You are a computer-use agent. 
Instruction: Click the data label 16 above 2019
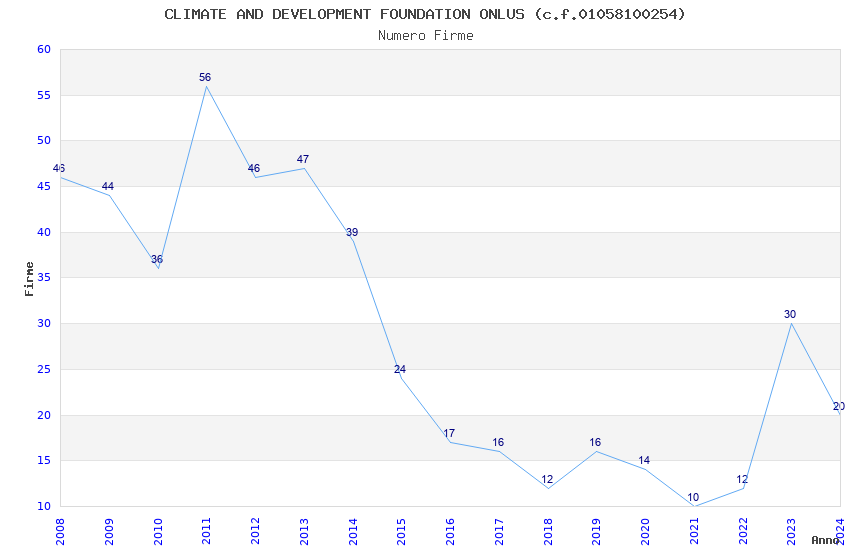(595, 443)
